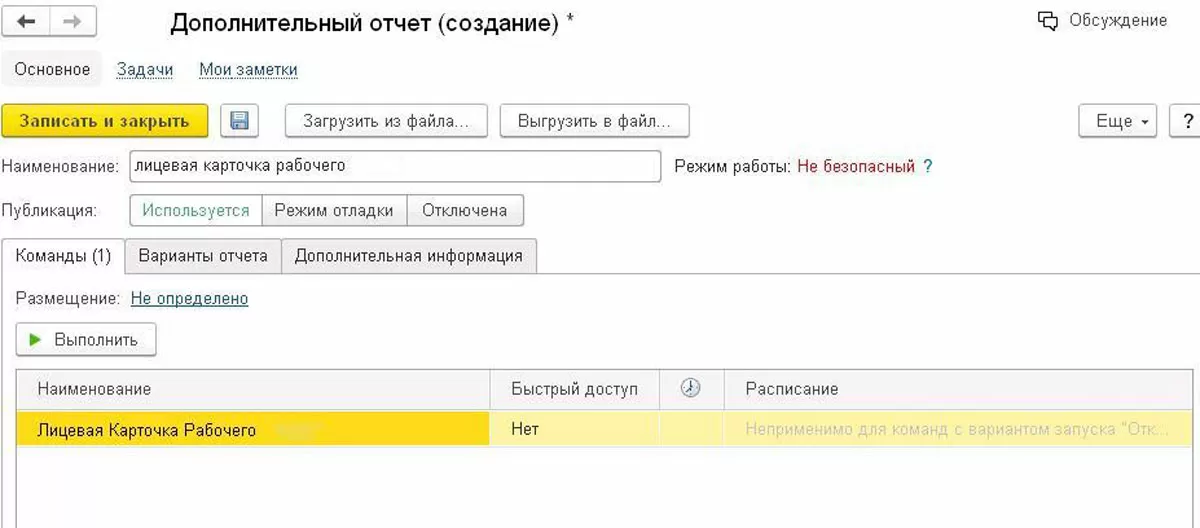Image resolution: width=1200 pixels, height=528 pixels.
Task: Click the clock icon column header
Action: (690, 389)
